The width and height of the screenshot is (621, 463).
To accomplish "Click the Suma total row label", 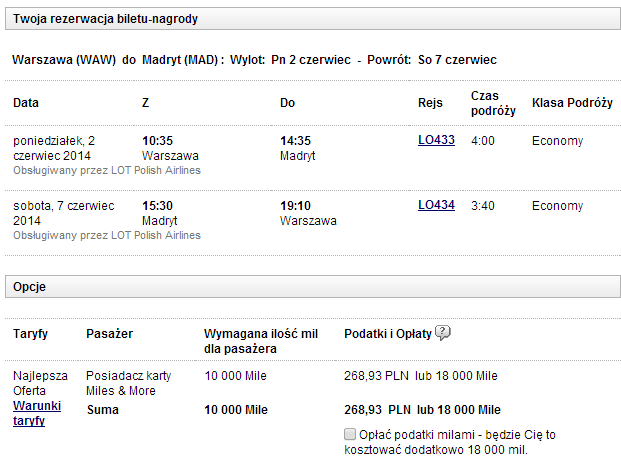I will 102,410.
